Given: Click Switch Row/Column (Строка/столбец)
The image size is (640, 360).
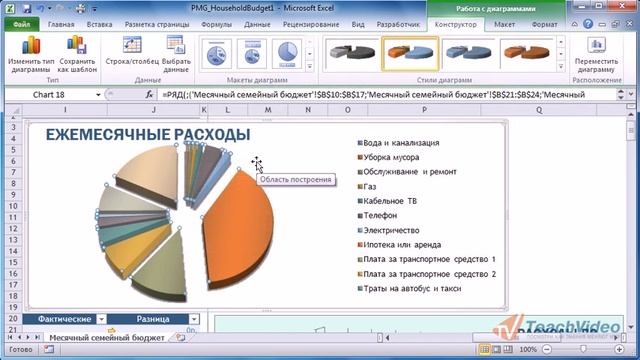Looking at the screenshot, I should pyautogui.click(x=132, y=51).
